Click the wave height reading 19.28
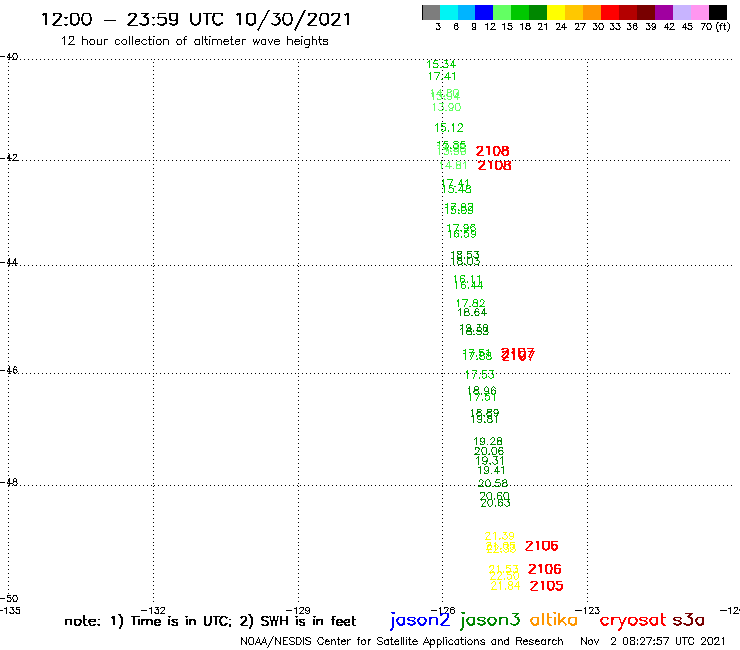740x650 pixels. (x=488, y=441)
